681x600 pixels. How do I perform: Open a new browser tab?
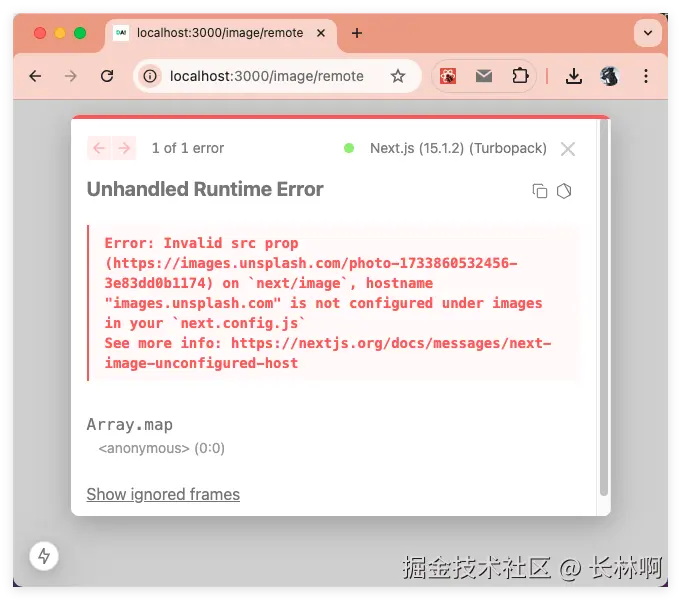click(x=357, y=33)
